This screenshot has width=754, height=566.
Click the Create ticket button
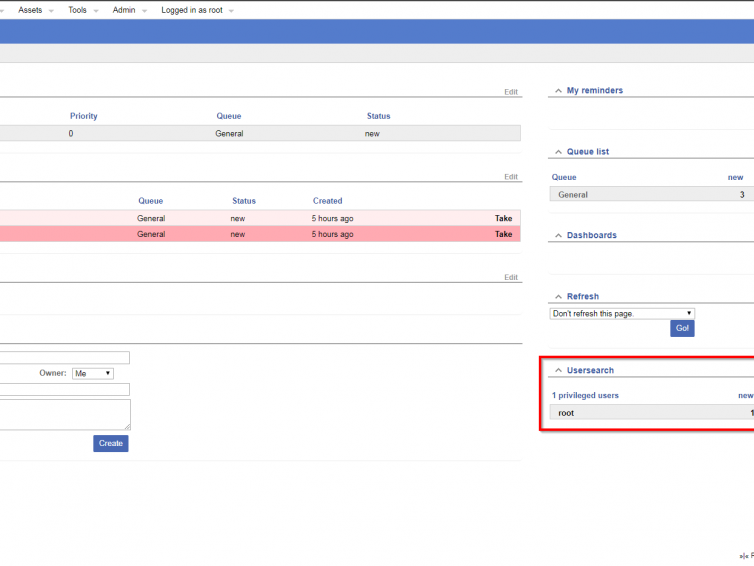click(x=111, y=443)
